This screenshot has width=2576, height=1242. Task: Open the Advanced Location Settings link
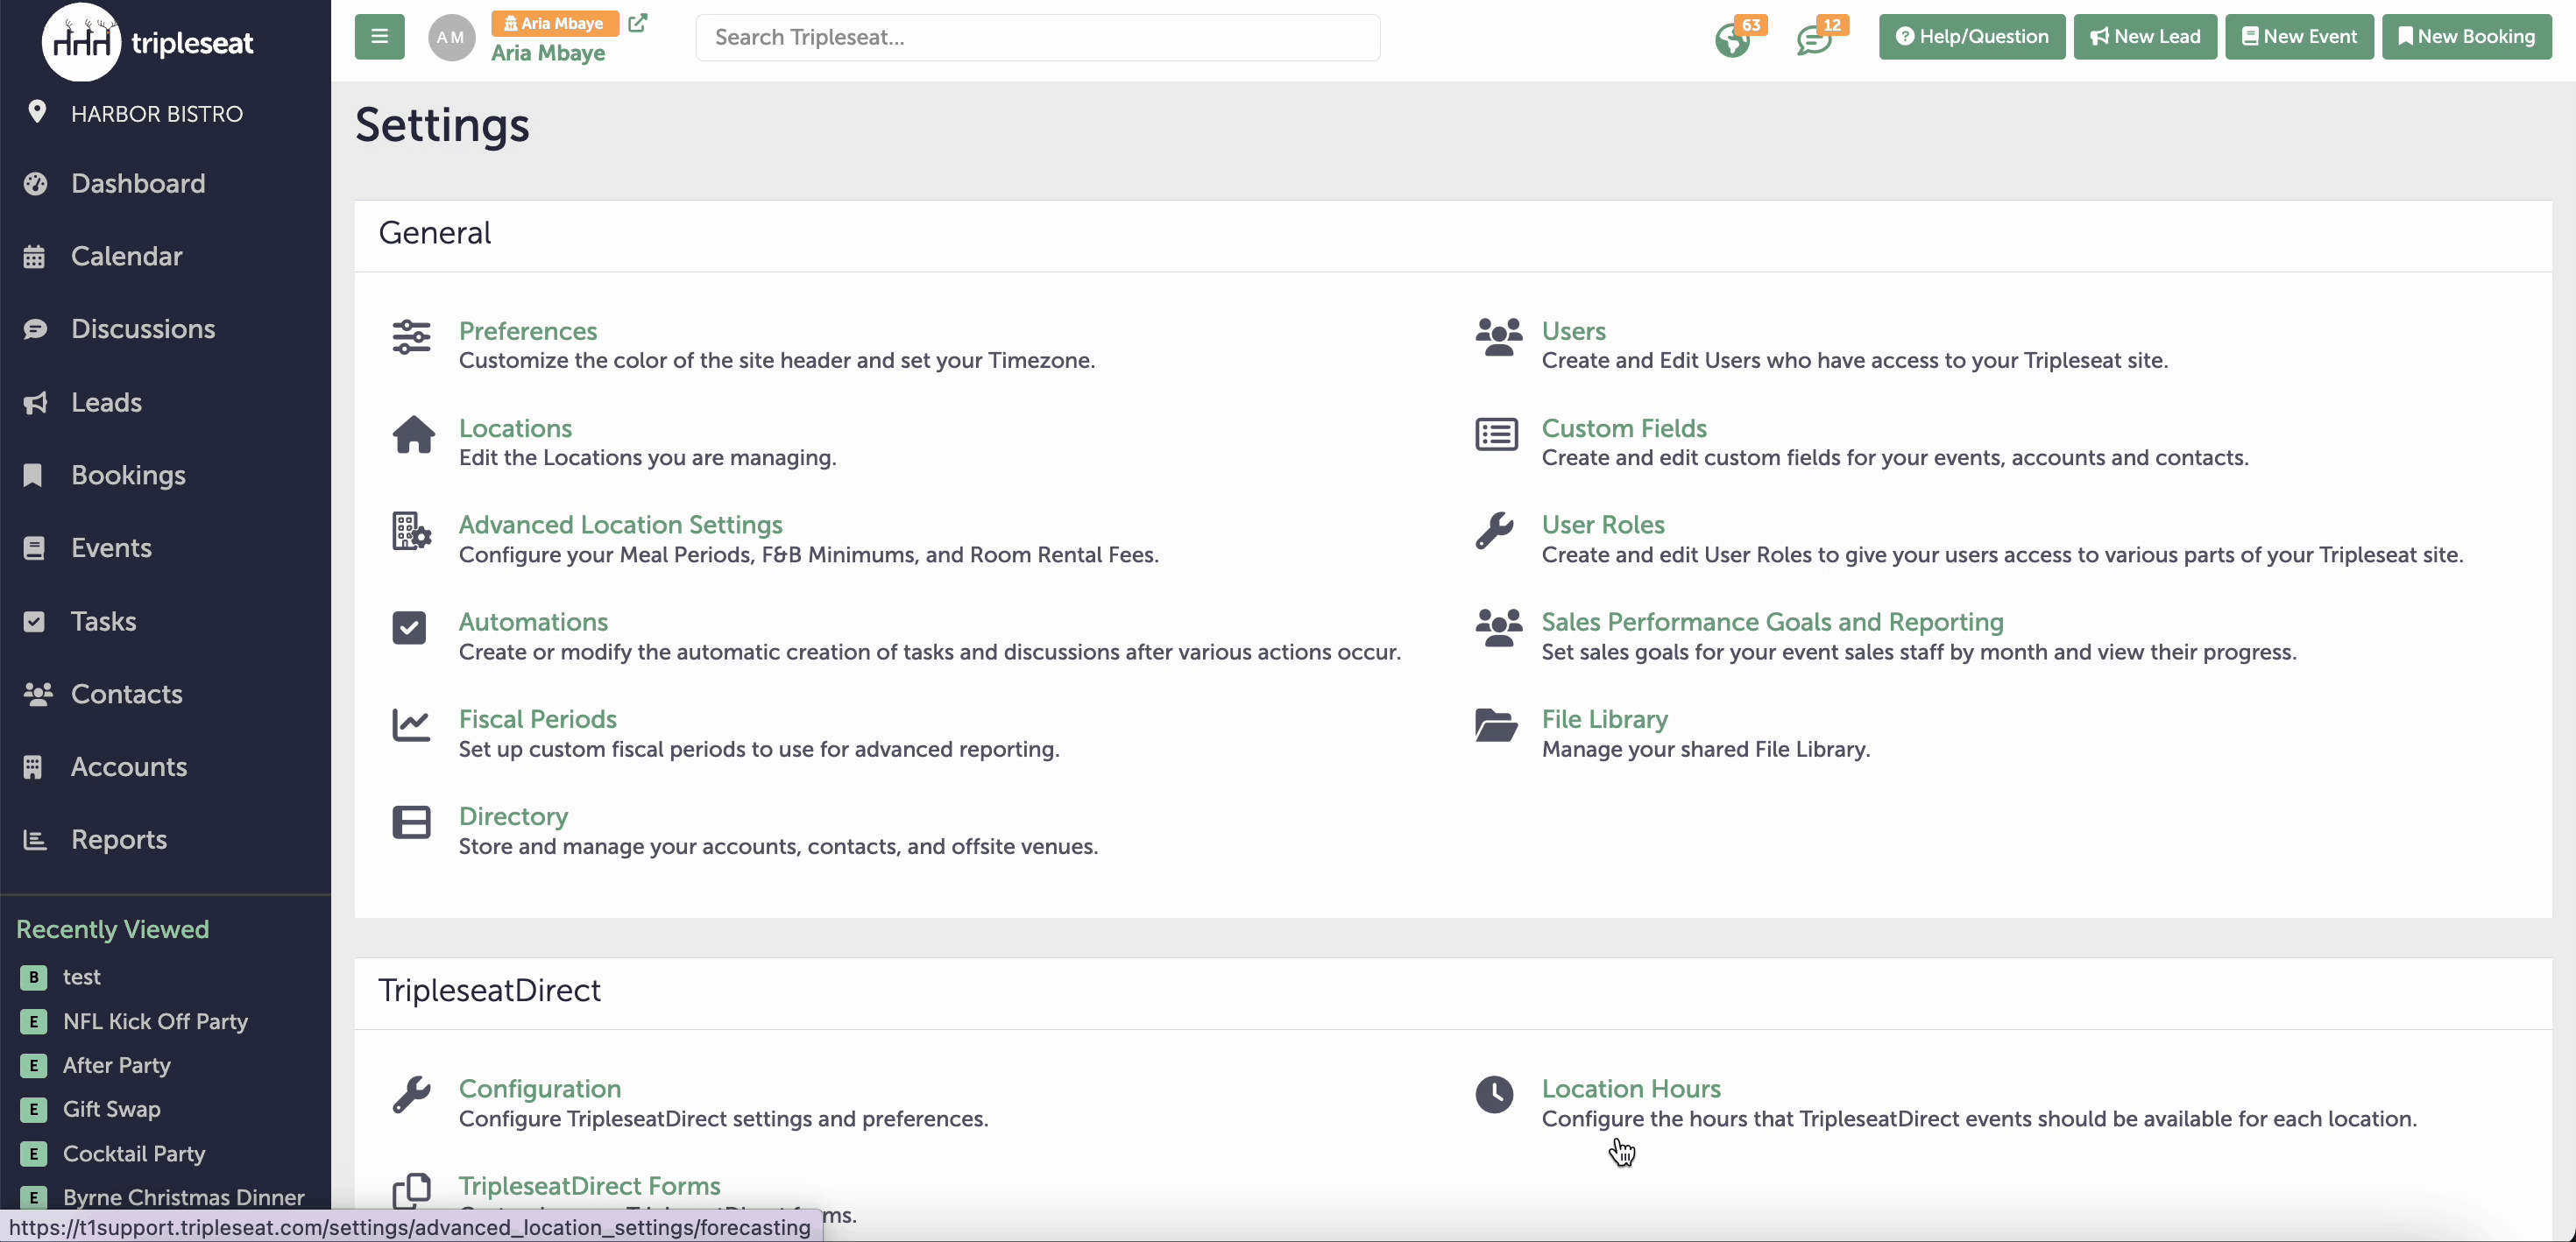(620, 525)
